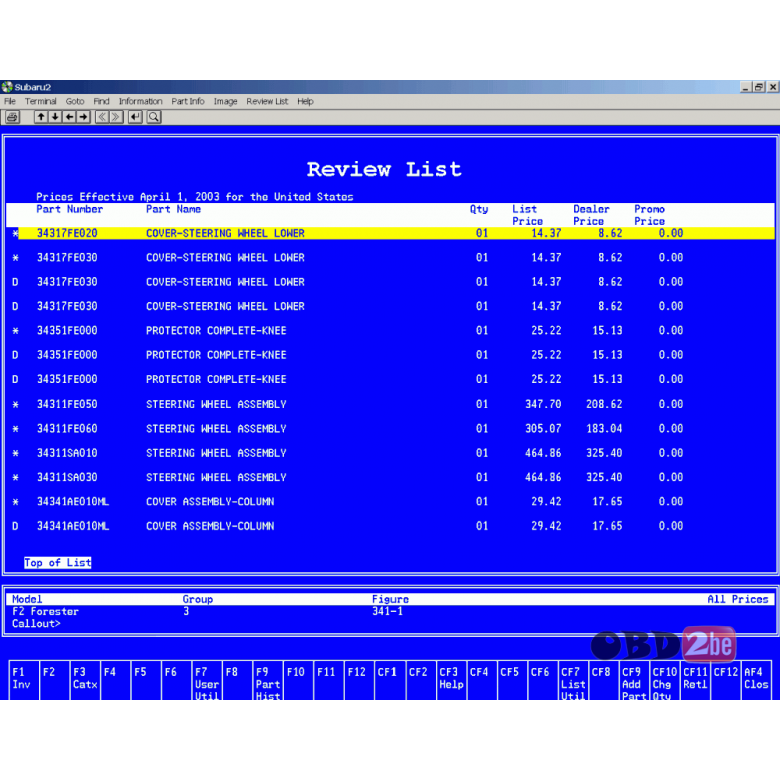Click the All Prices label

click(x=738, y=599)
